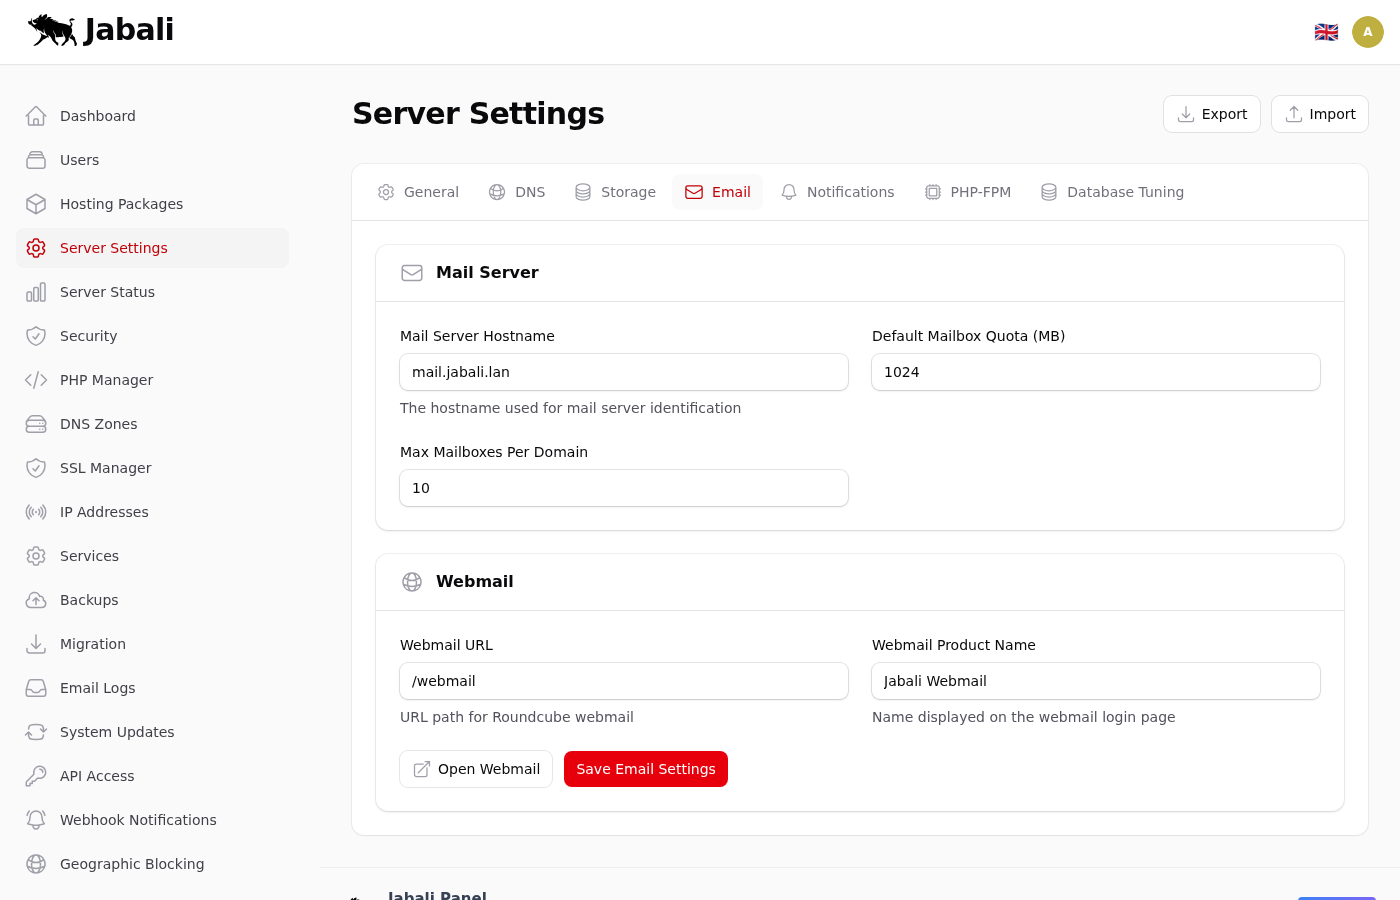Switch to the Database Tuning tab
Image resolution: width=1400 pixels, height=900 pixels.
click(x=1112, y=192)
